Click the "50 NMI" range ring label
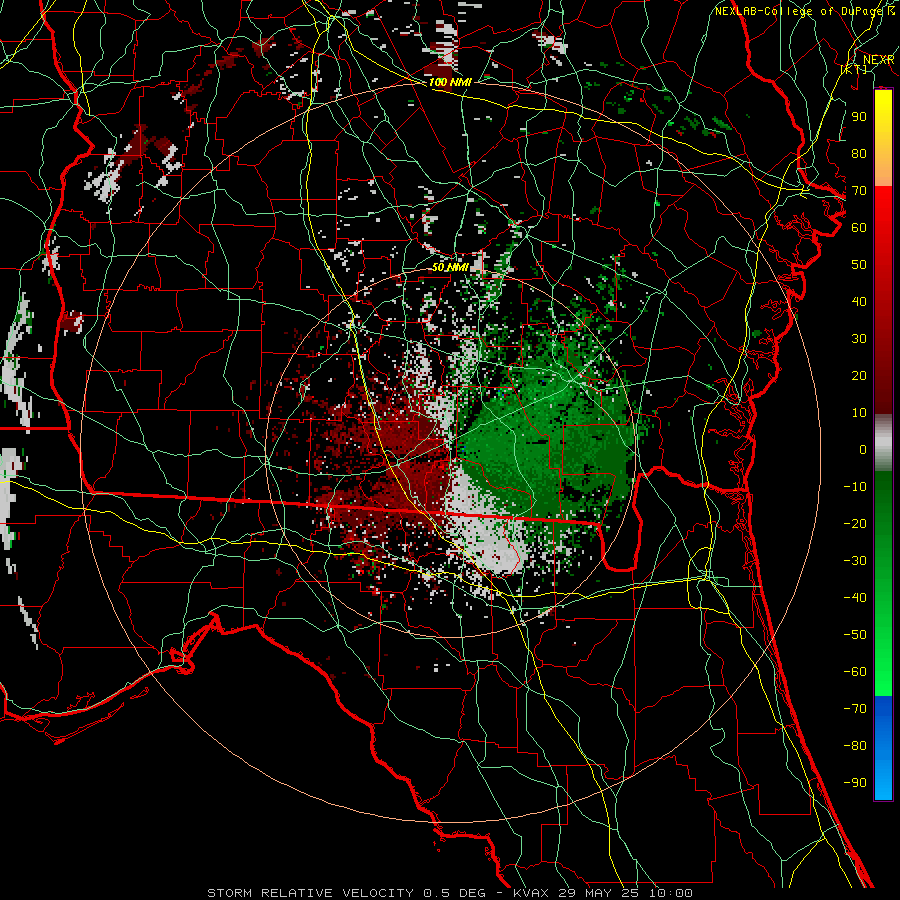Screen dimensions: 900x900 [450, 267]
